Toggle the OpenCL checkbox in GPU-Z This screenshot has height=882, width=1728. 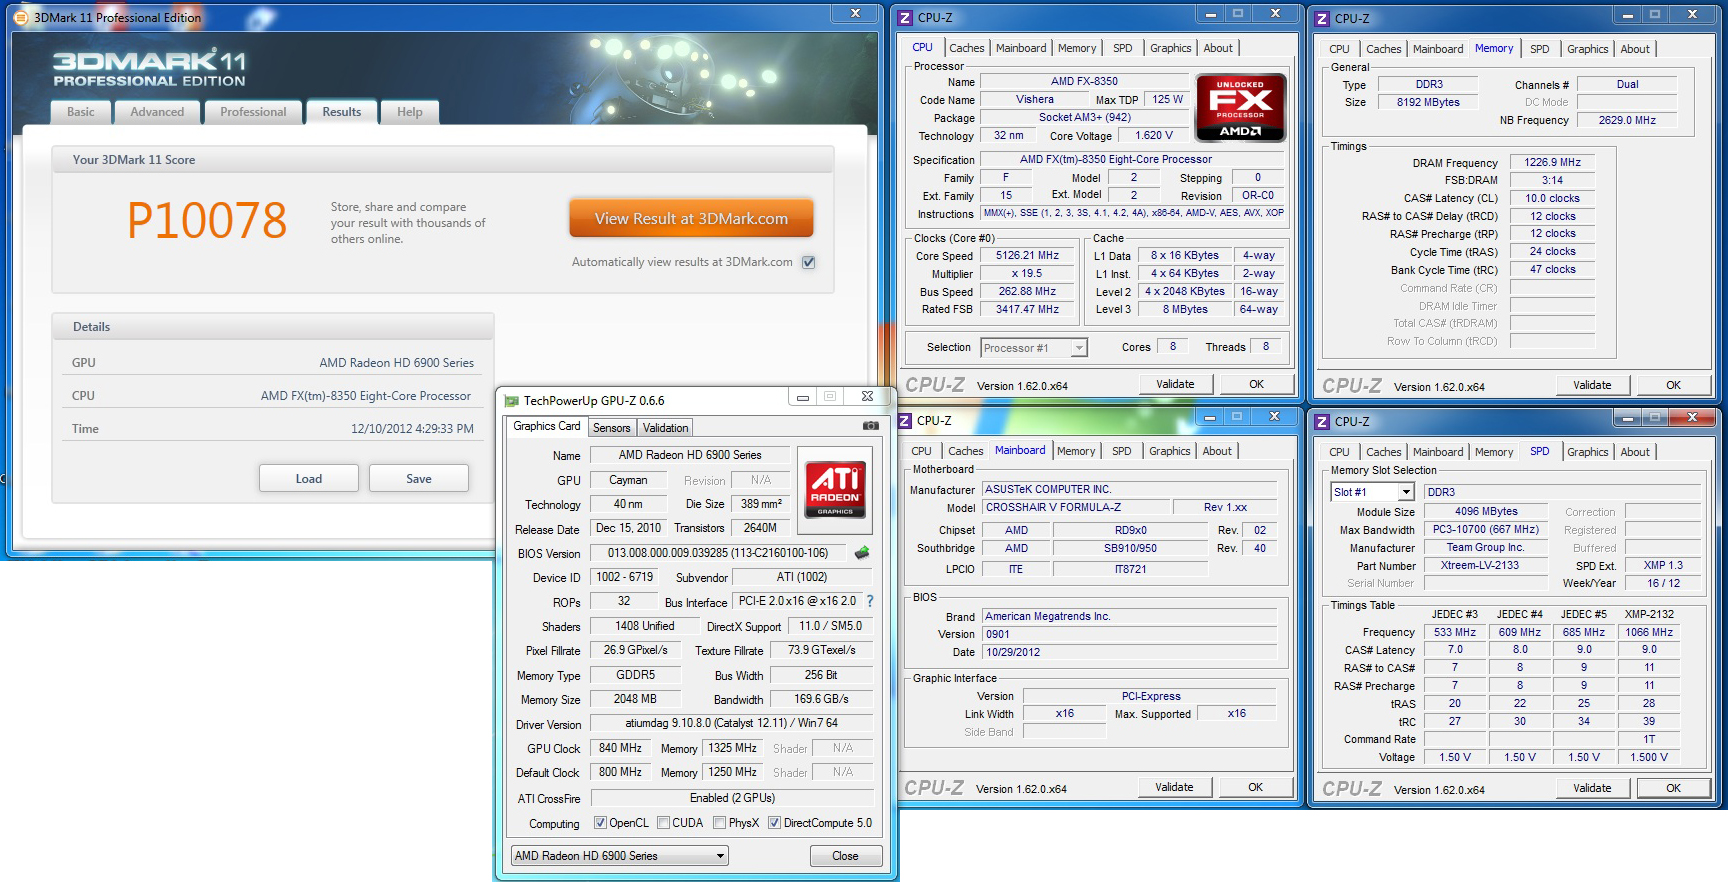point(600,823)
